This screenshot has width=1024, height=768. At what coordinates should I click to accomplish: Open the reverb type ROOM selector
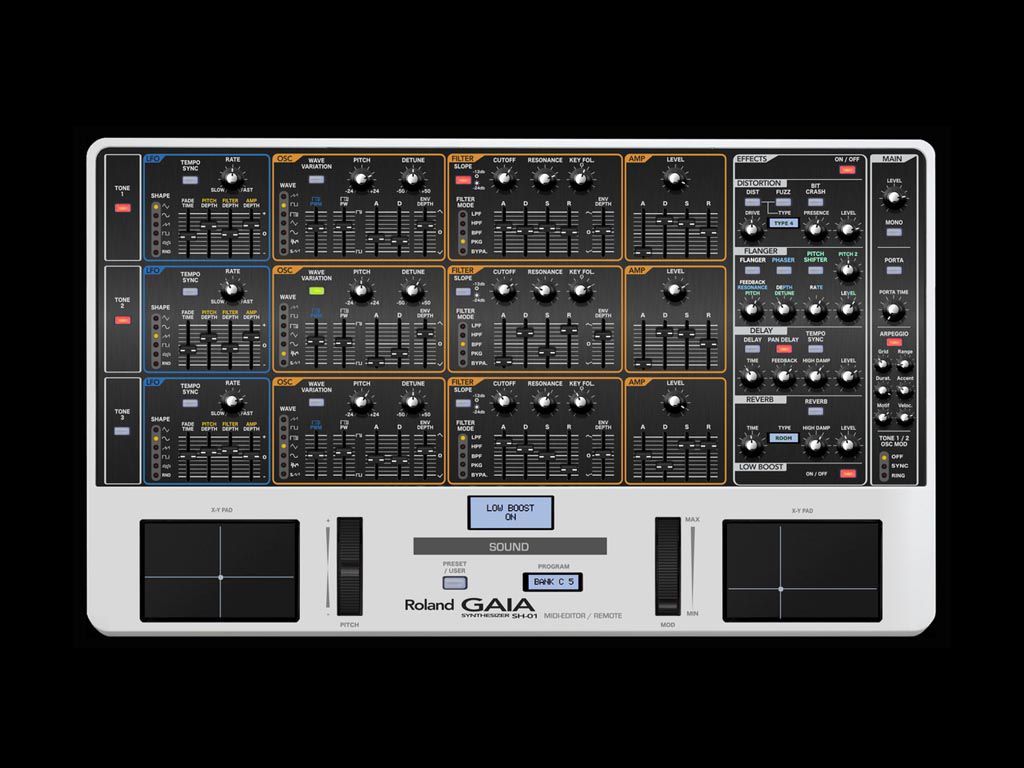[x=783, y=438]
